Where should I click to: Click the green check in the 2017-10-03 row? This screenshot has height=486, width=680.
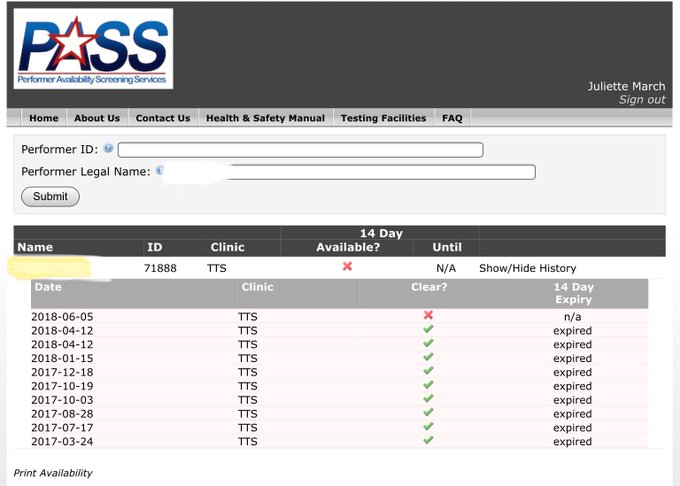coord(428,398)
